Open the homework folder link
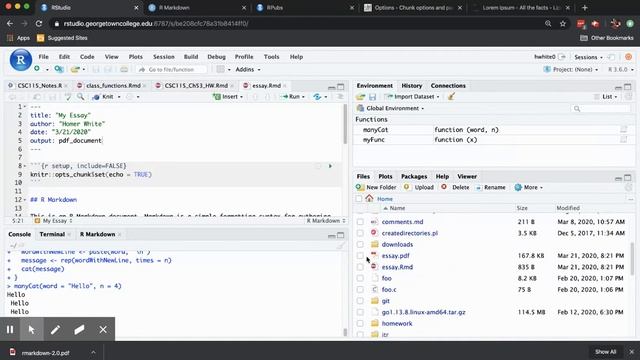Viewport: 640px width, 360px height. click(397, 323)
